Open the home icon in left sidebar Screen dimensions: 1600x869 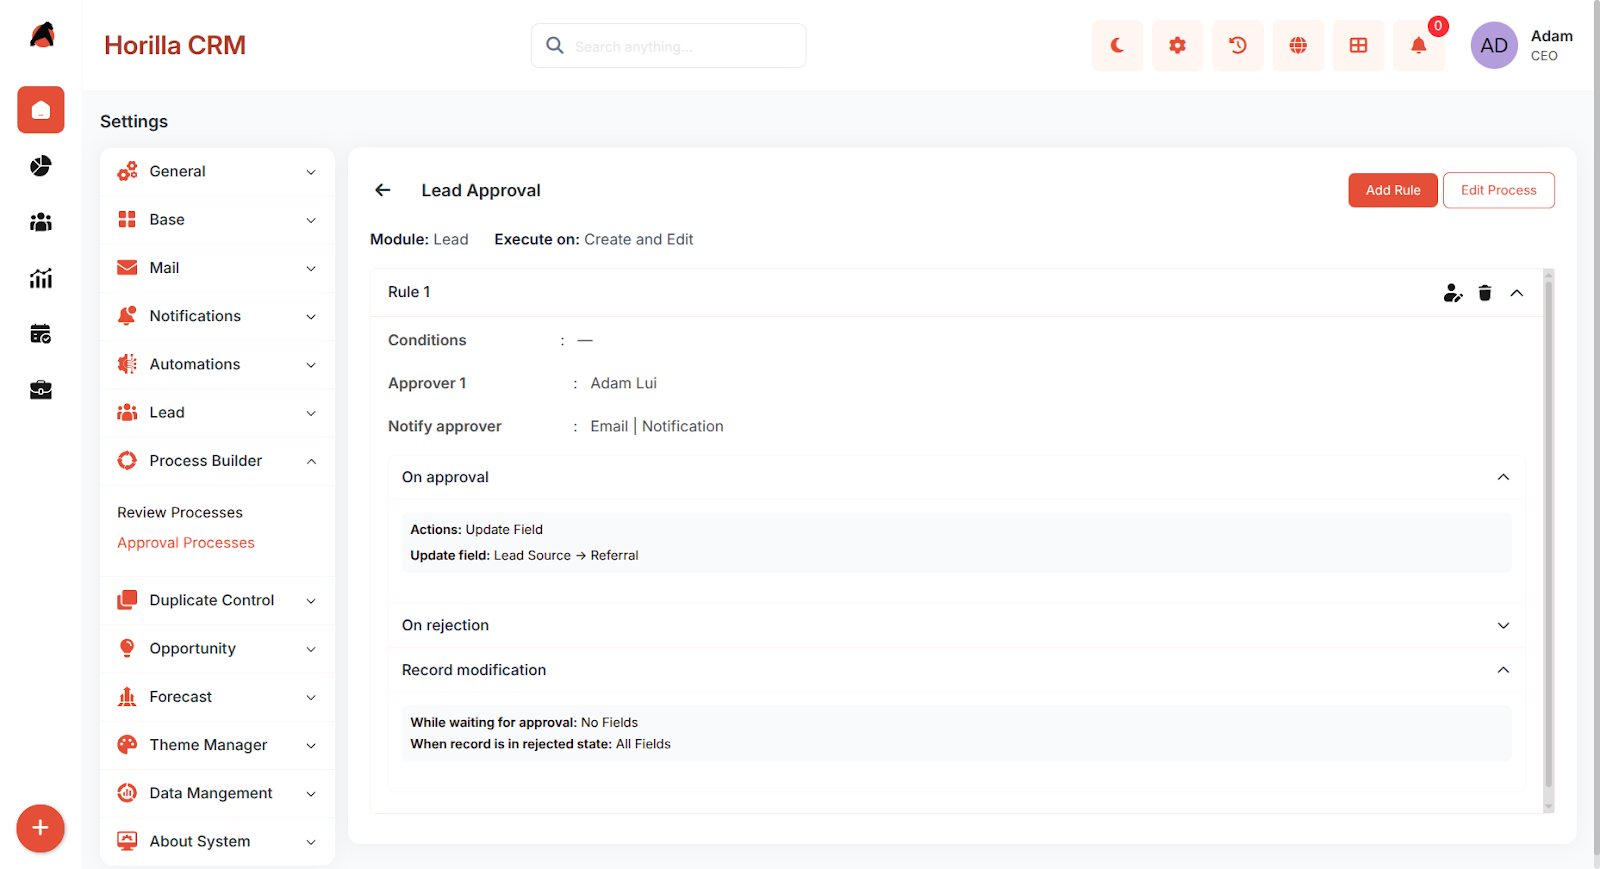tap(41, 110)
